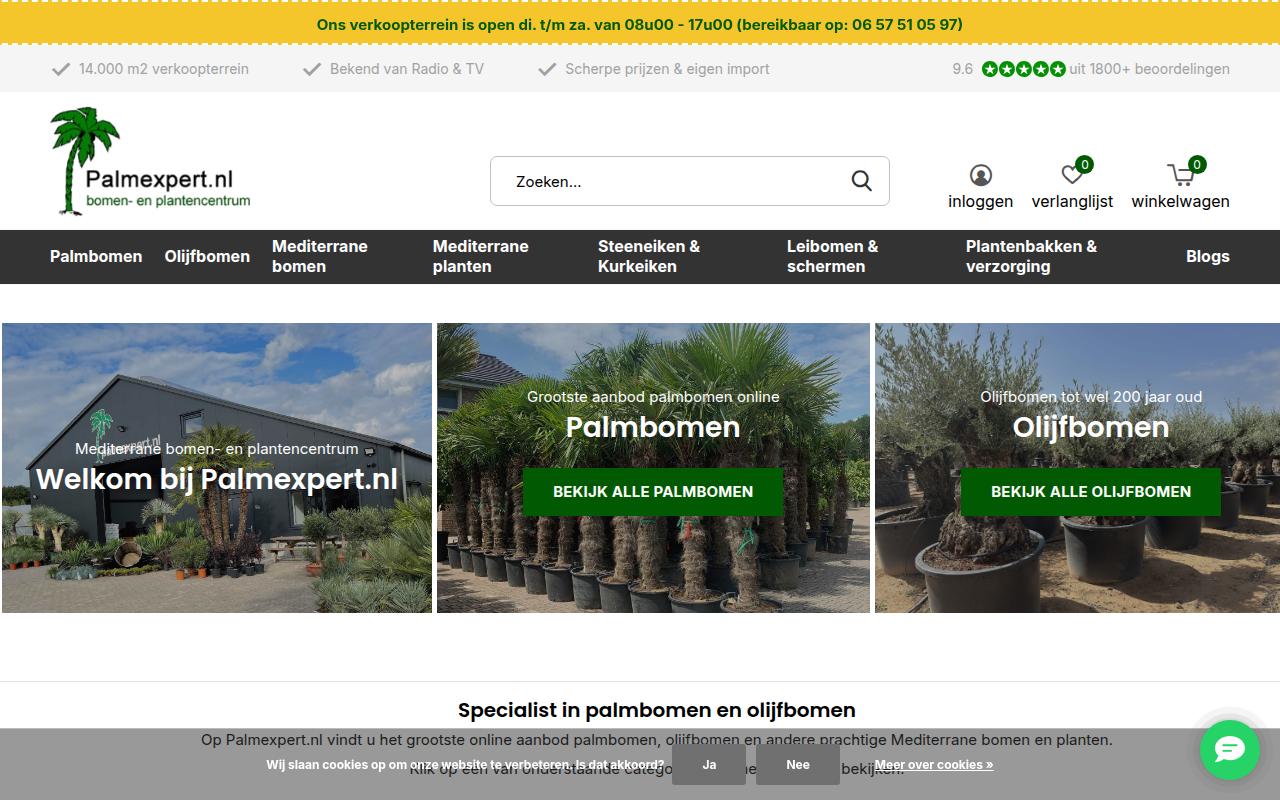Screen dimensions: 1280x800
Task: Open Plantenbakken & verzorging menu
Action: click(1031, 257)
